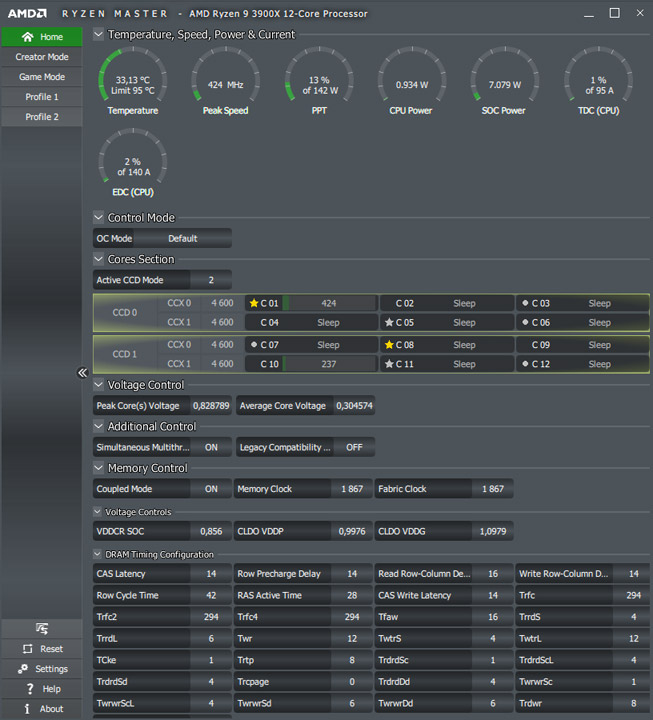Click the EDC (CPU) gauge

click(x=133, y=163)
